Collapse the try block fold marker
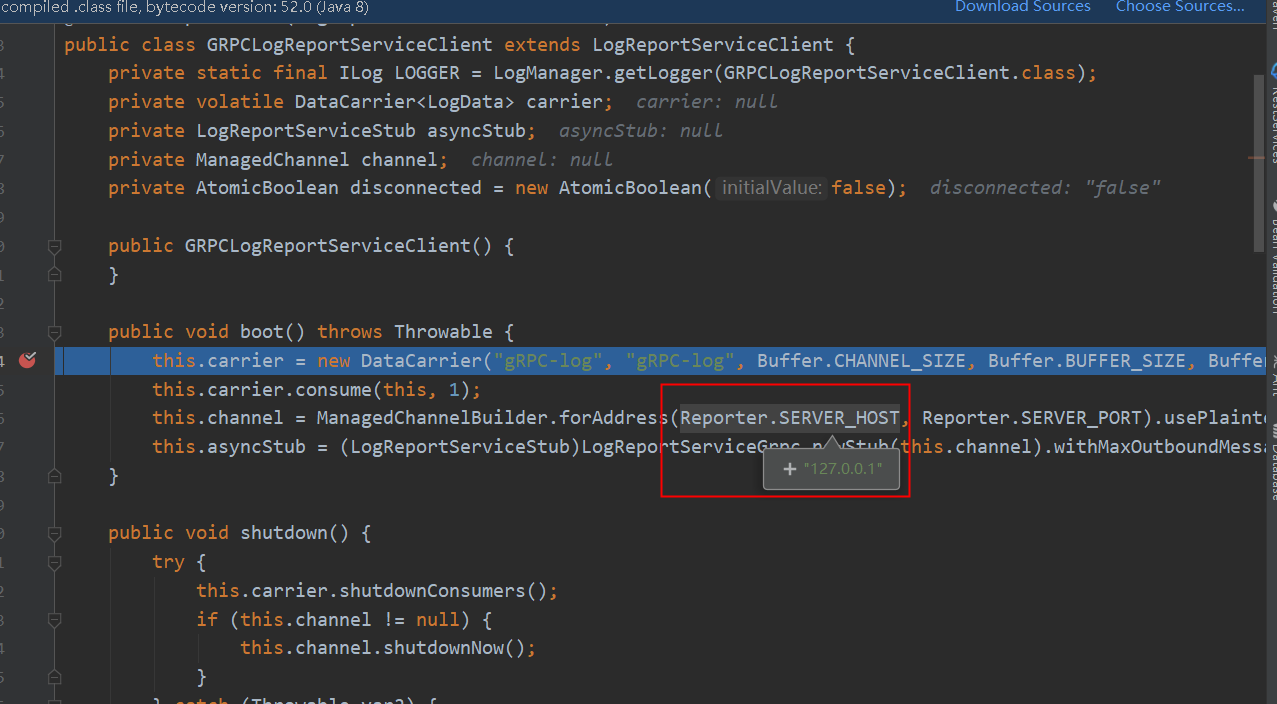Viewport: 1277px width, 704px height. click(x=55, y=562)
